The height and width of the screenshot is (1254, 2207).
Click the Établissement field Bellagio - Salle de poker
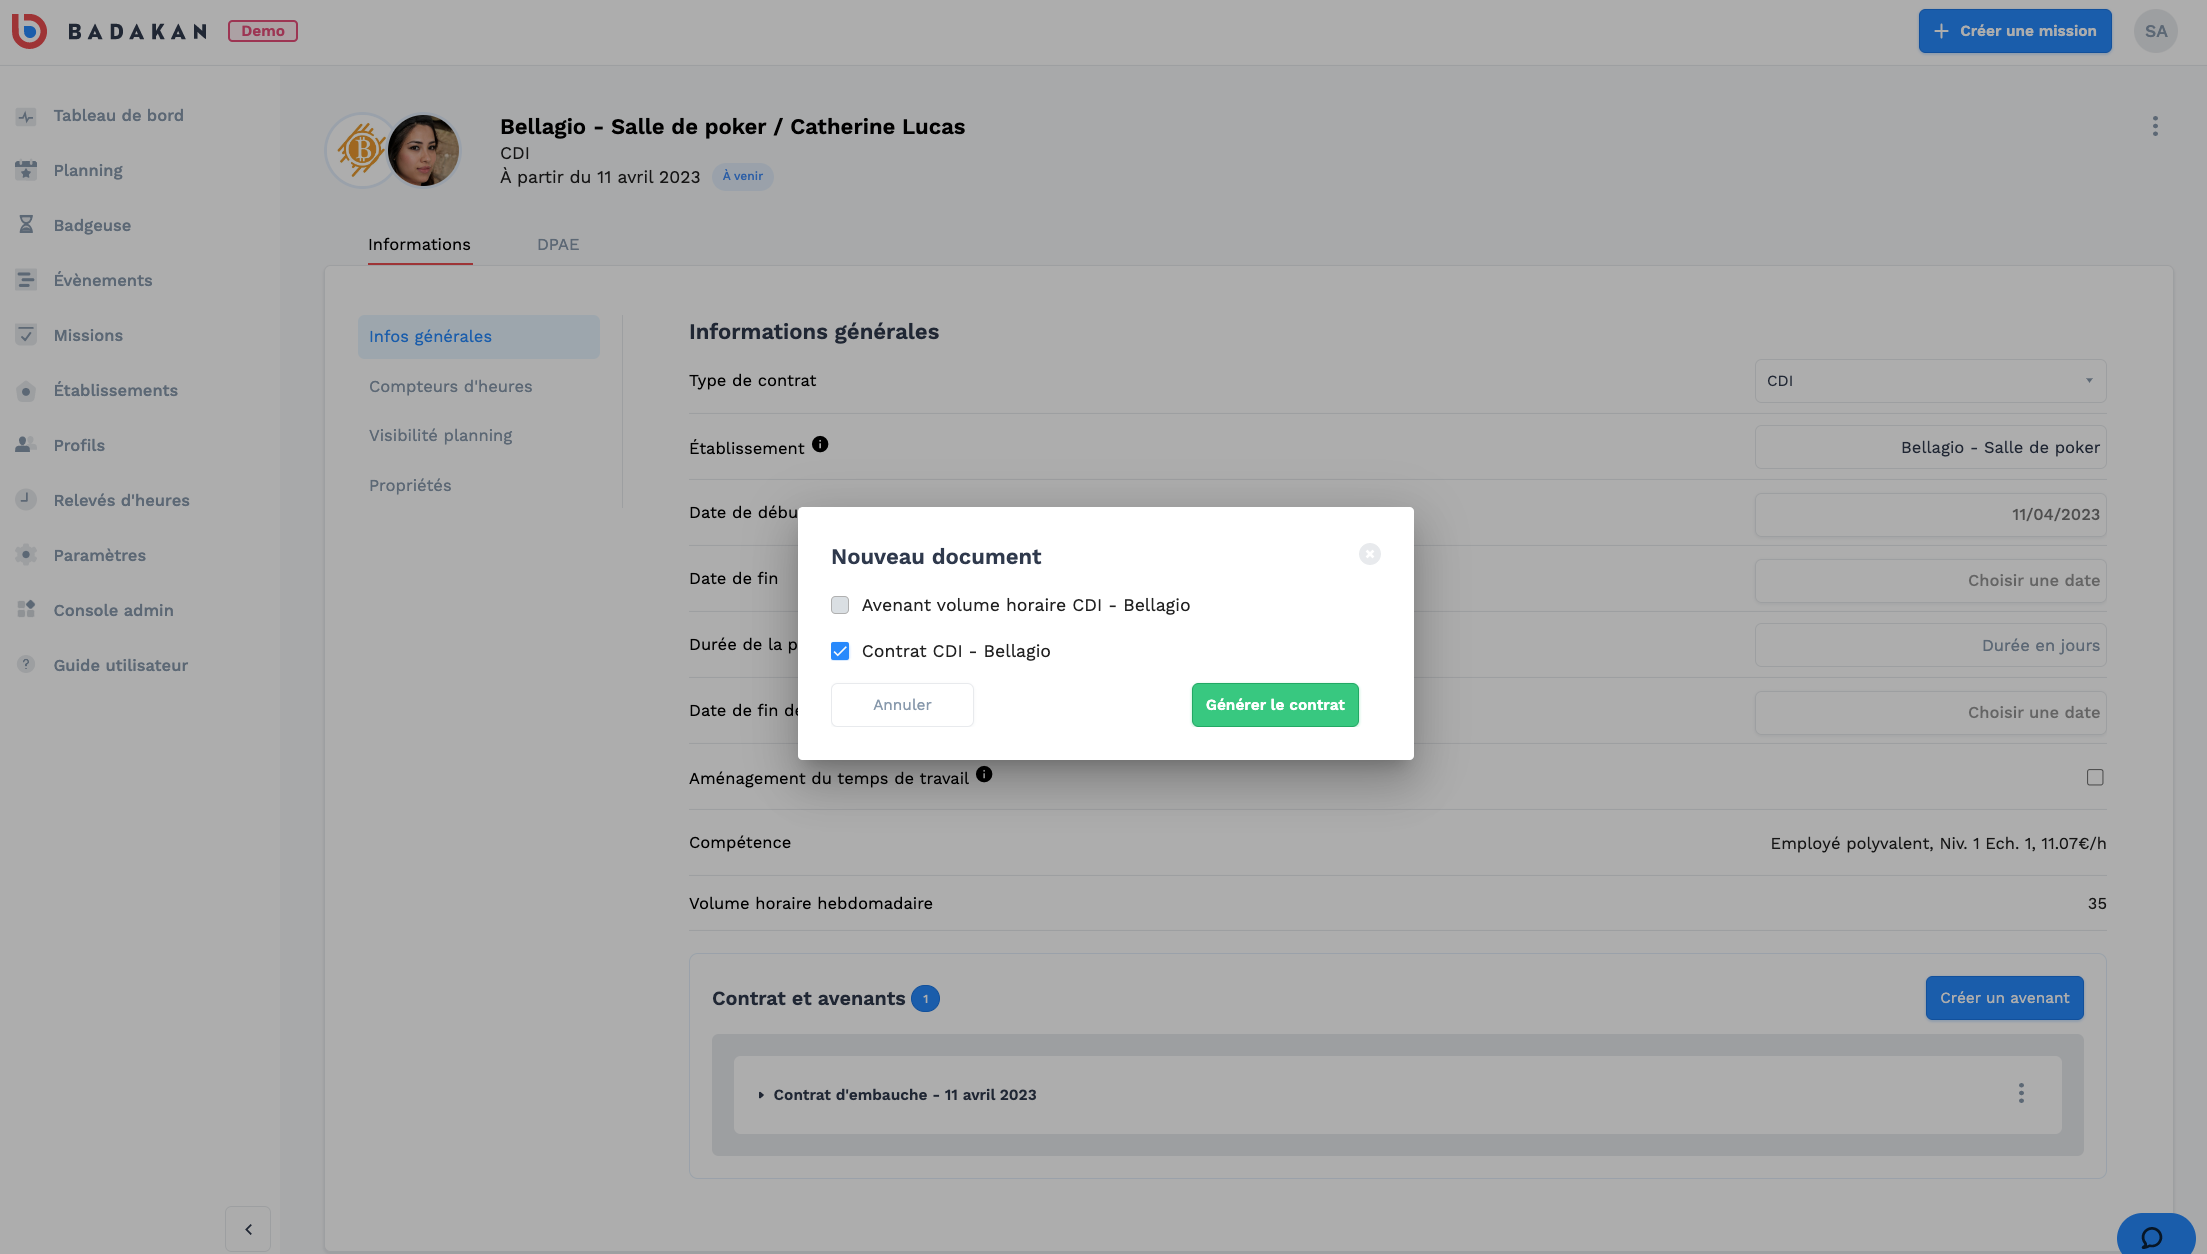[1930, 448]
